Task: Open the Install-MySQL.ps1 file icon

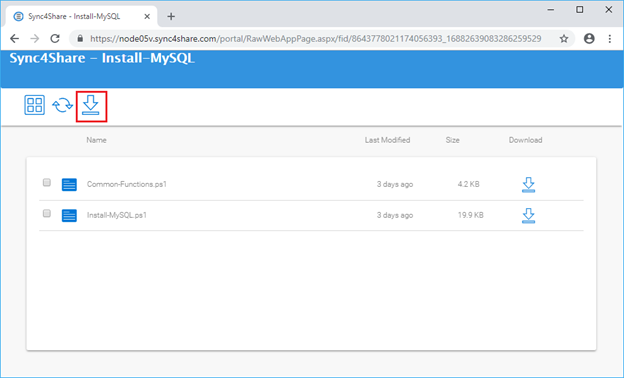Action: (69, 215)
